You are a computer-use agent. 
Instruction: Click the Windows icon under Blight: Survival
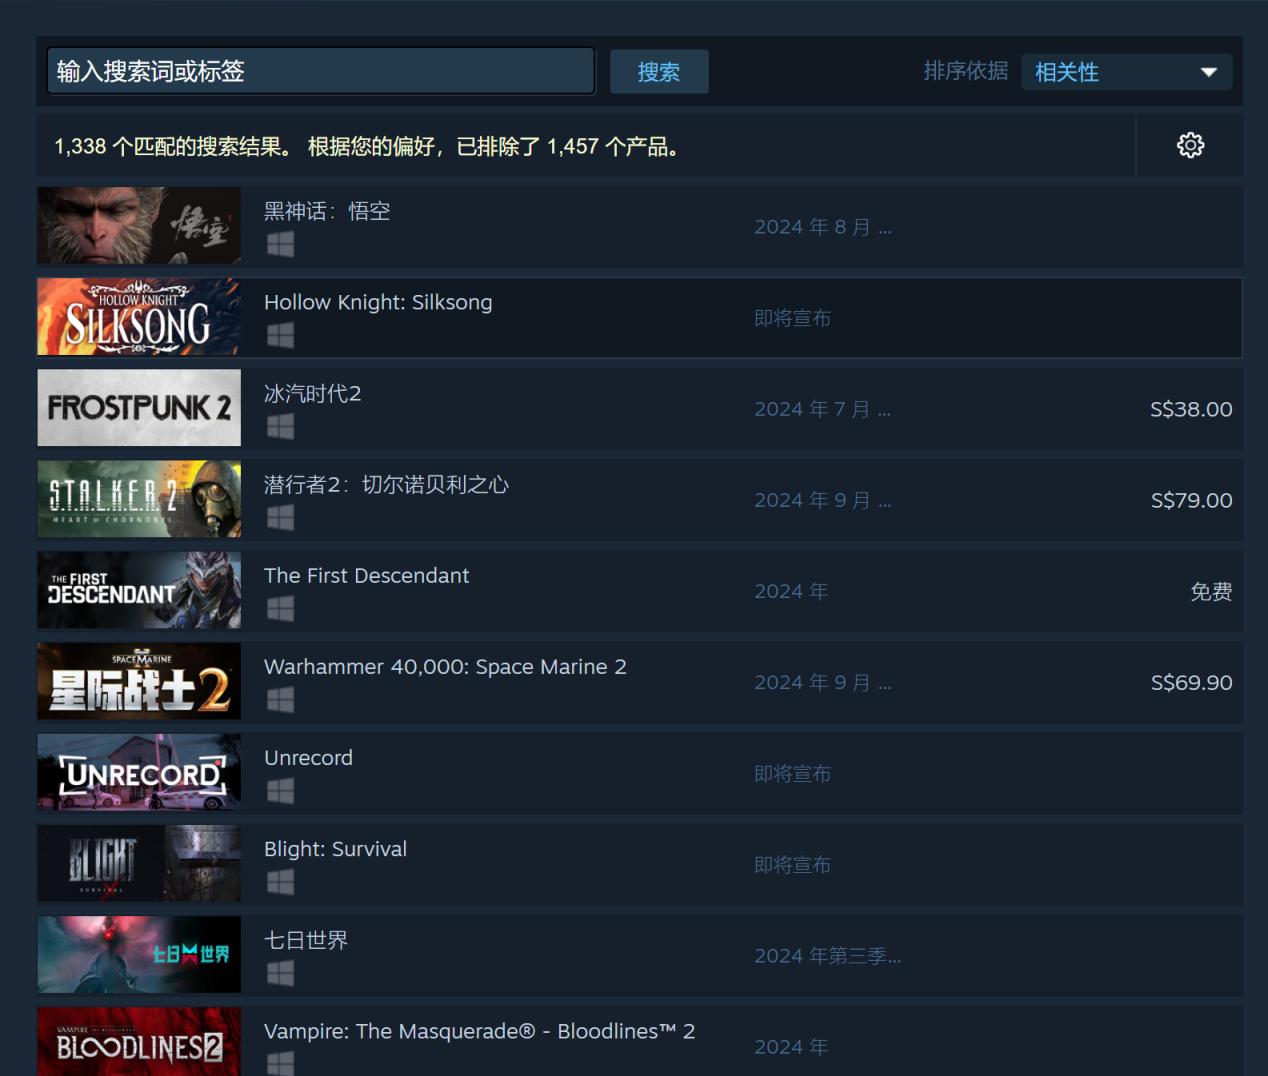[280, 881]
